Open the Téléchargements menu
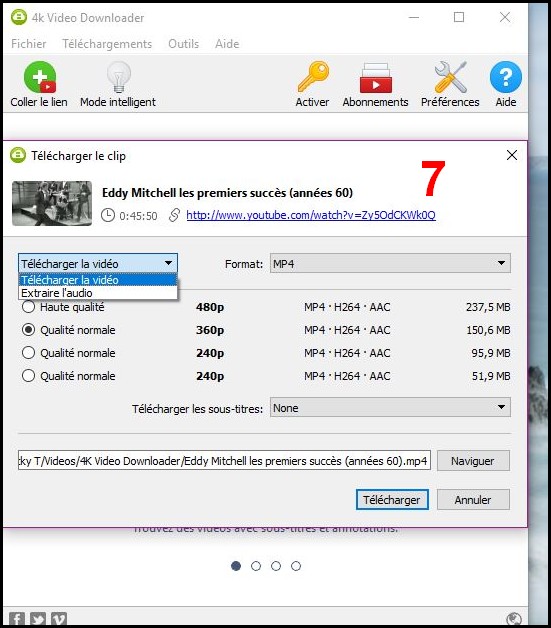 [x=107, y=44]
